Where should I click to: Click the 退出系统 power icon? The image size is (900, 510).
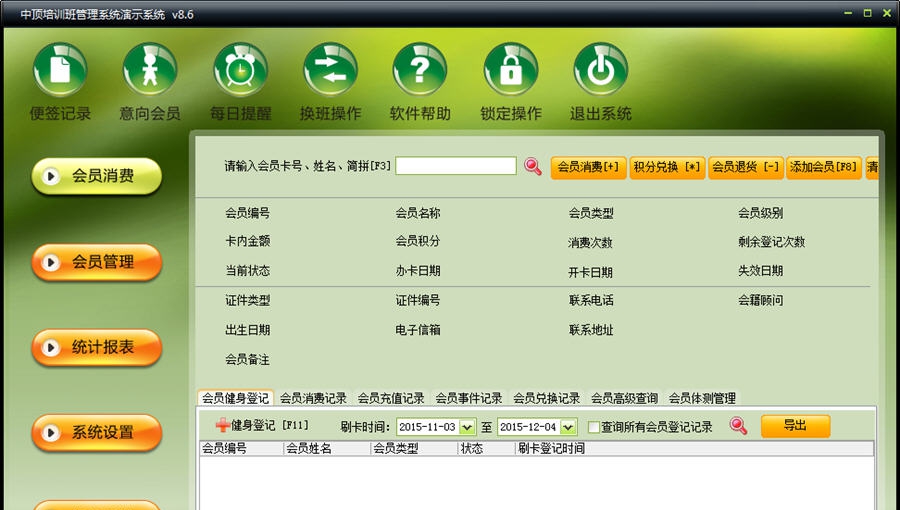(x=601, y=69)
